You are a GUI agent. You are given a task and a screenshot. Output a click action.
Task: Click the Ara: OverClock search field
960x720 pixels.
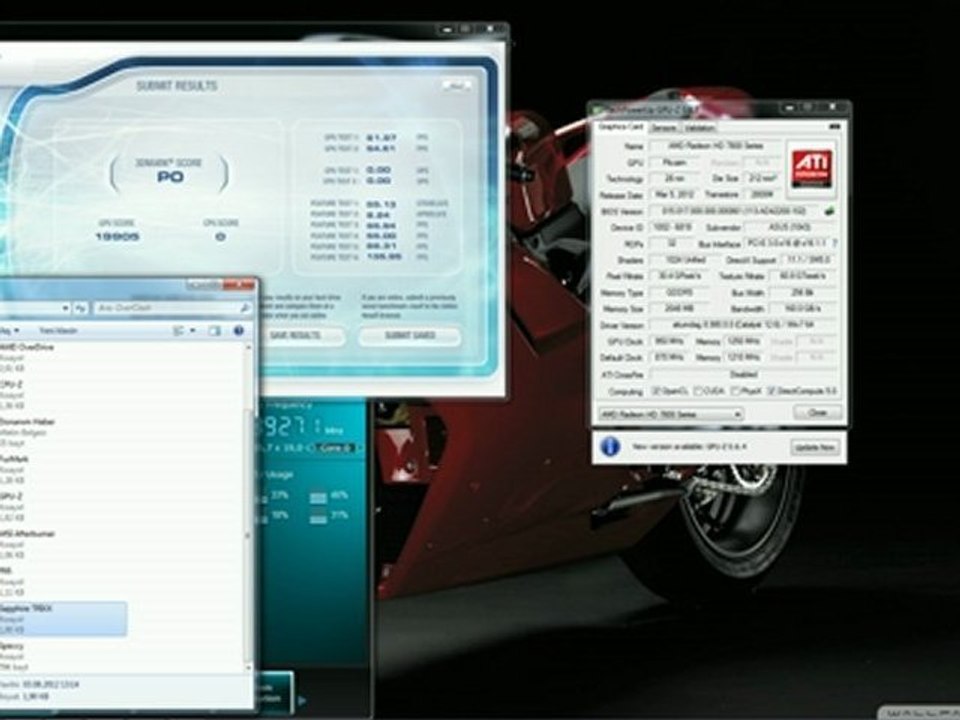point(173,308)
